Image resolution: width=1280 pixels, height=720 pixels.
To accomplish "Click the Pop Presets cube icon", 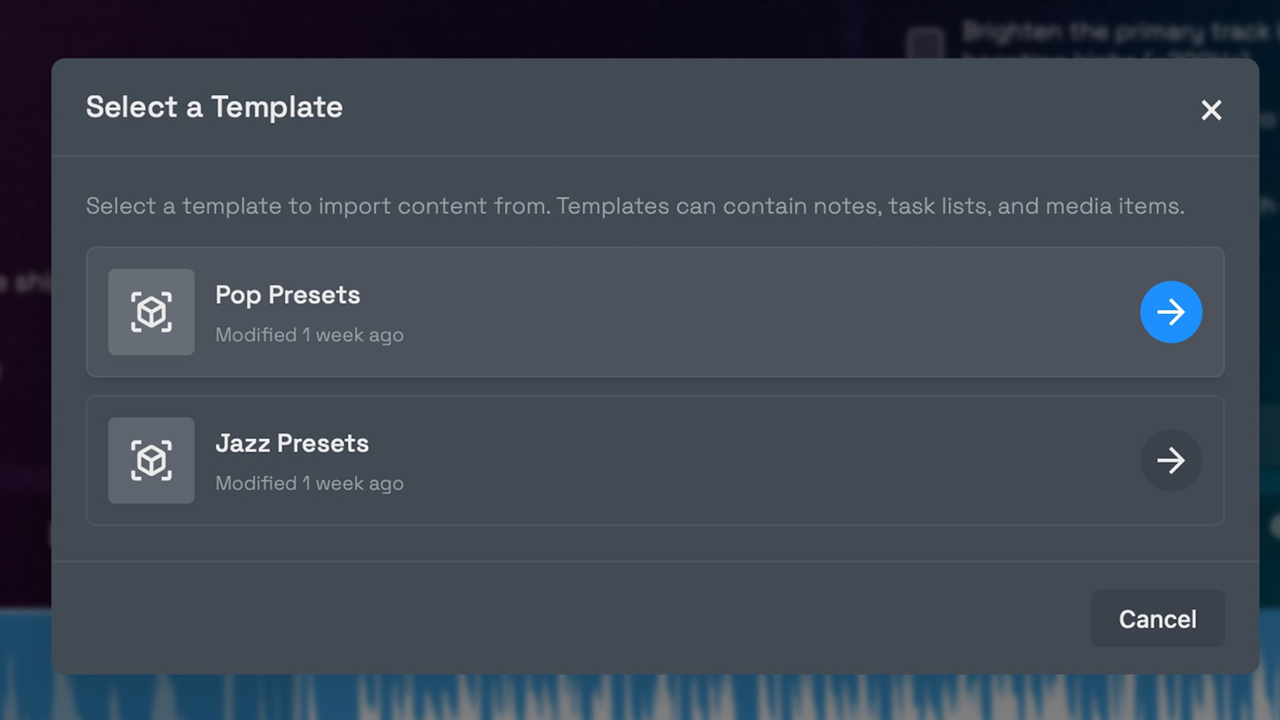I will tap(151, 312).
